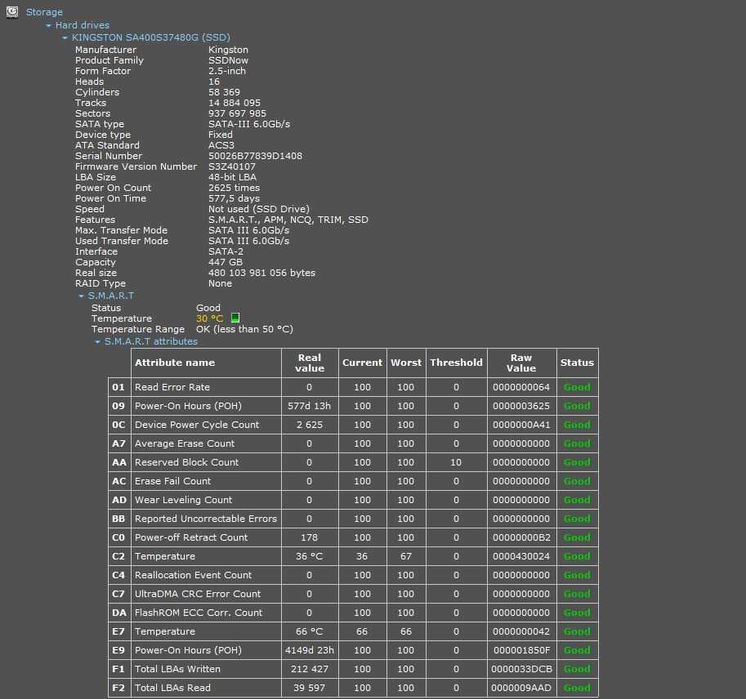Click the Worst column header

tap(406, 363)
